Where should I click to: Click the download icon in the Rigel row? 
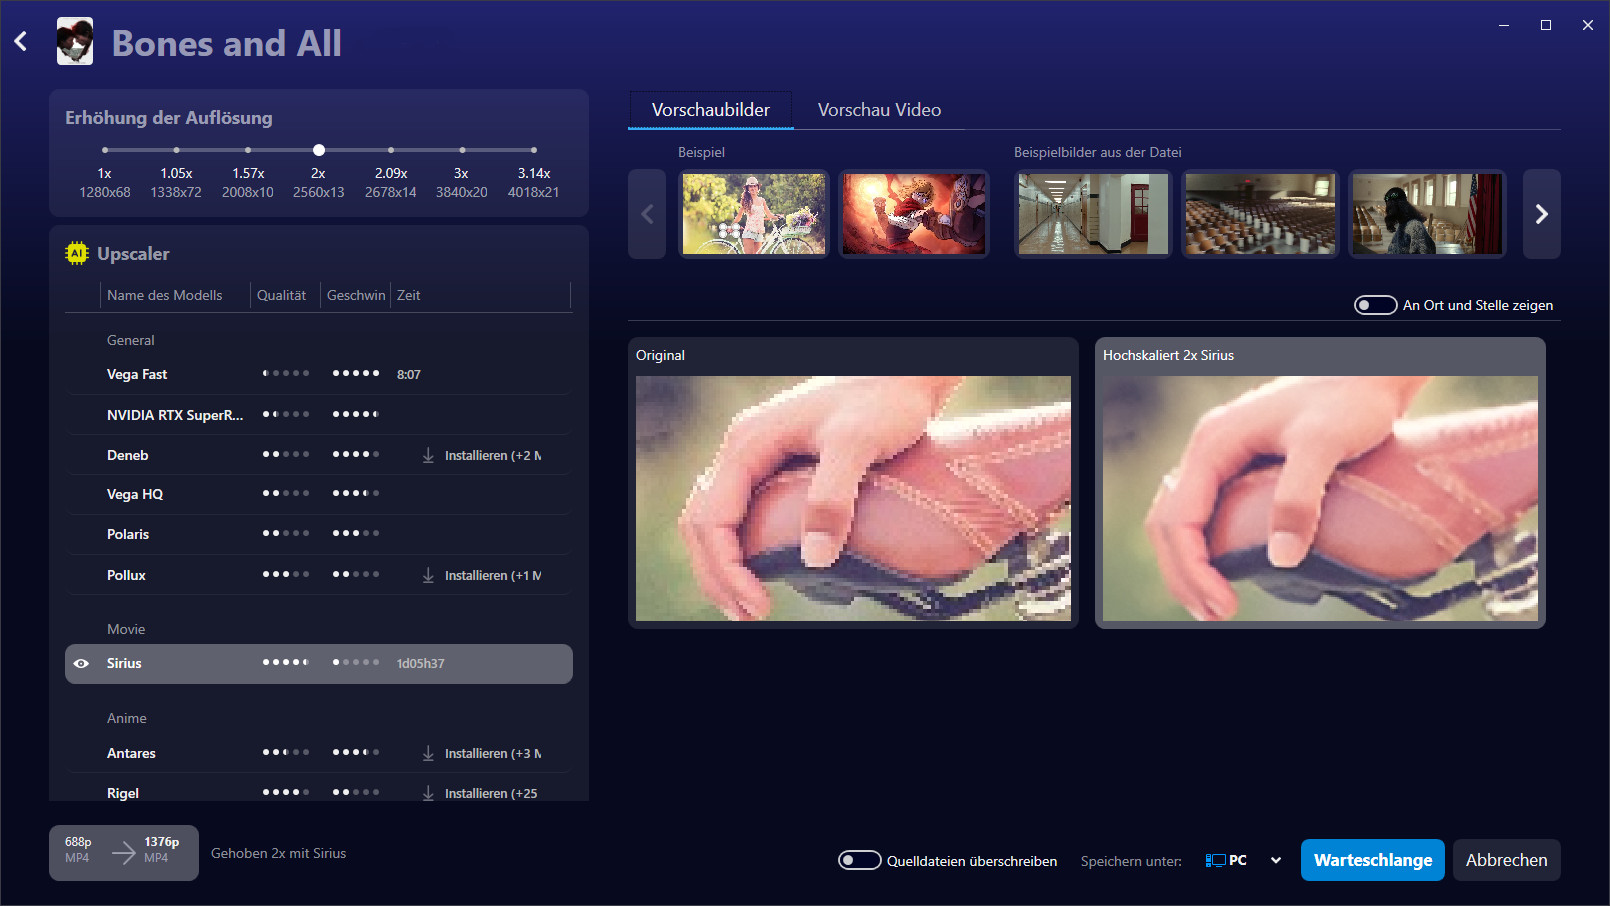pos(428,793)
